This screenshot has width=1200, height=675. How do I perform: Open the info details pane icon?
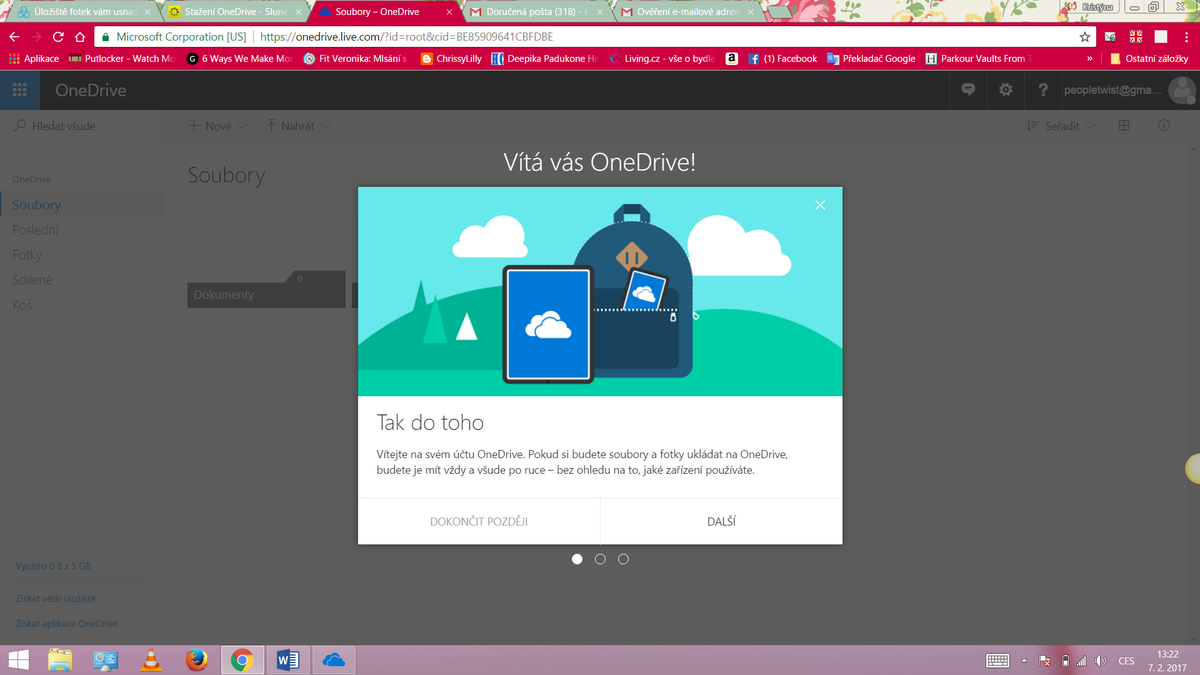[x=1164, y=126]
